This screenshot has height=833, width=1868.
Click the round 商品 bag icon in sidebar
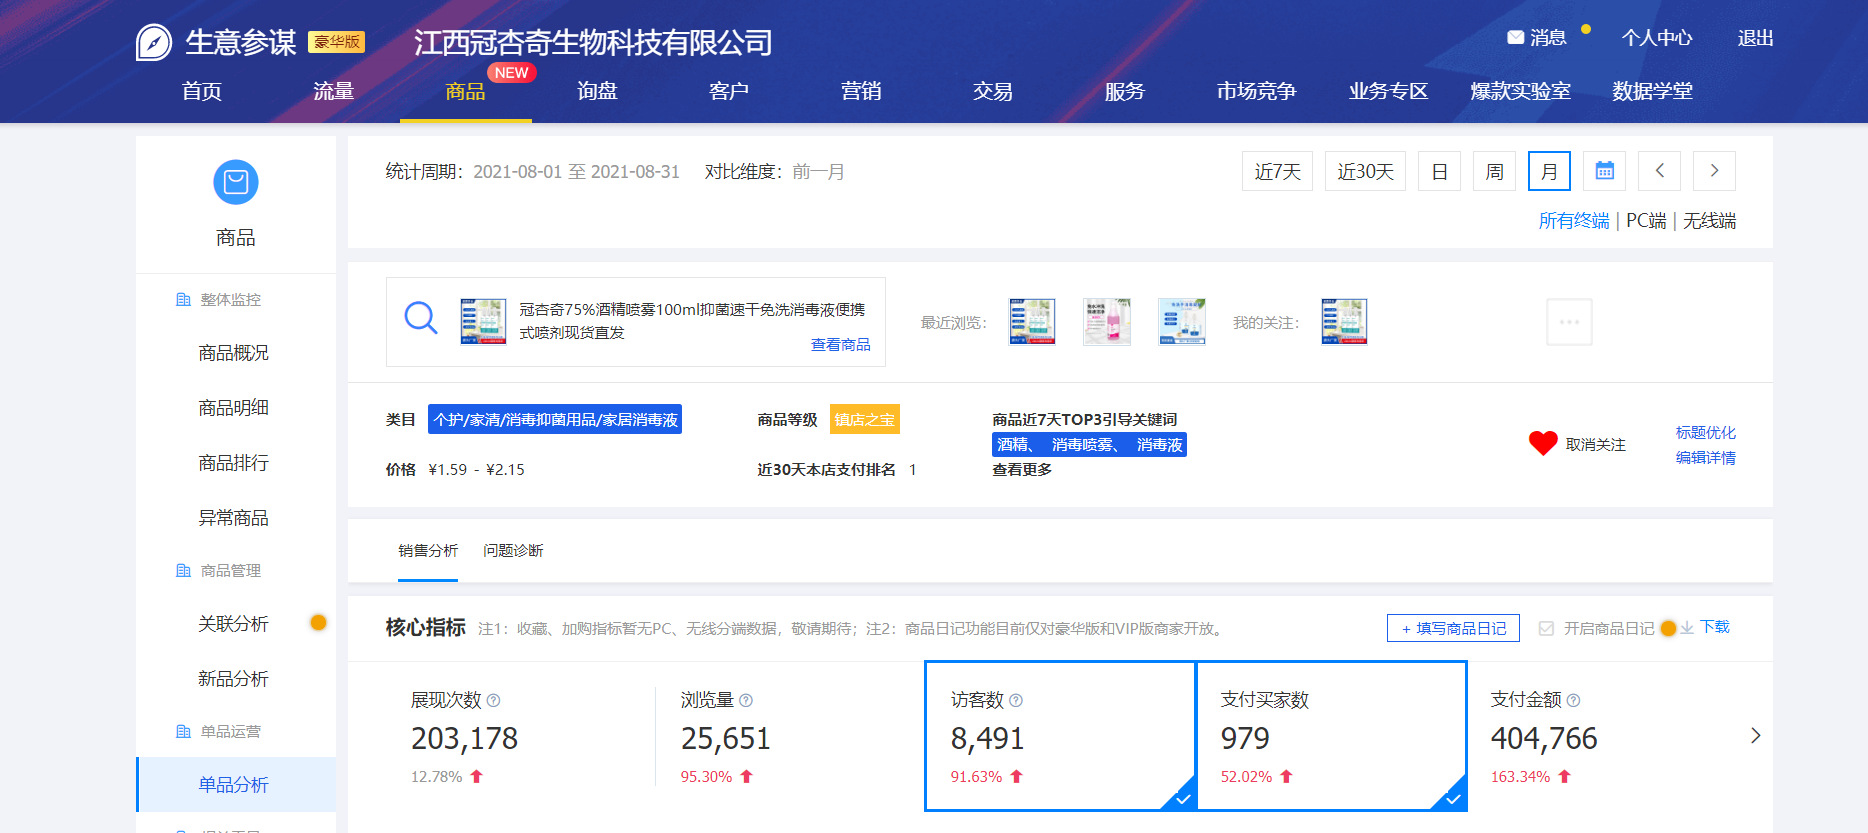[236, 182]
